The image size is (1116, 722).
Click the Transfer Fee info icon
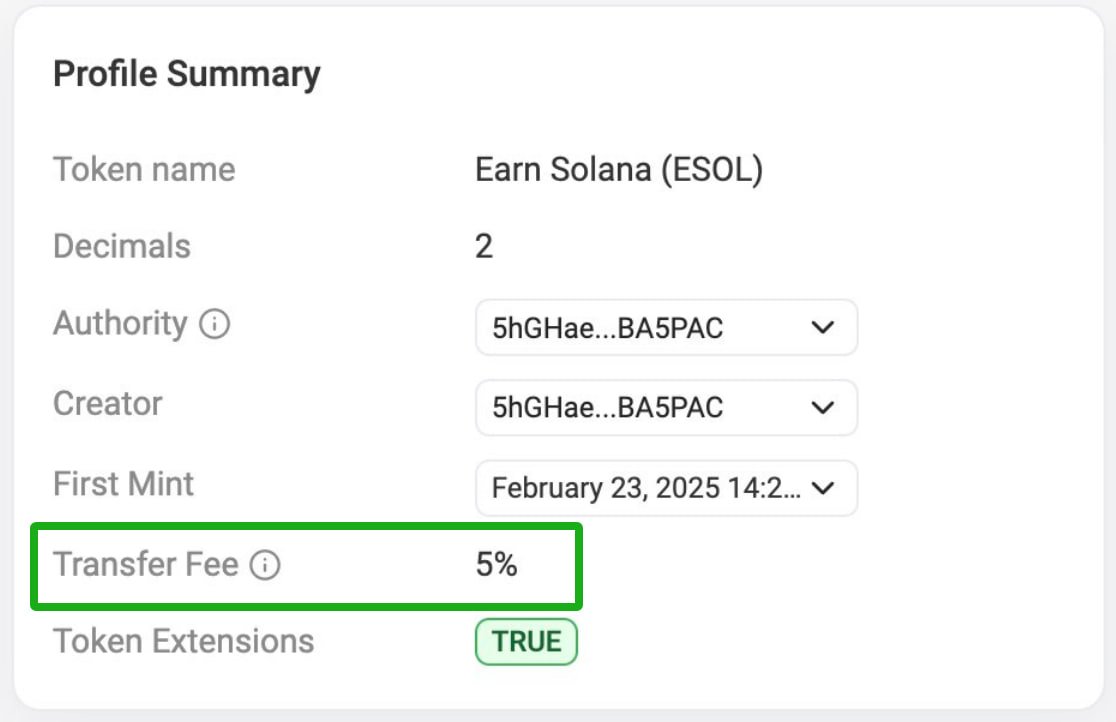(266, 565)
